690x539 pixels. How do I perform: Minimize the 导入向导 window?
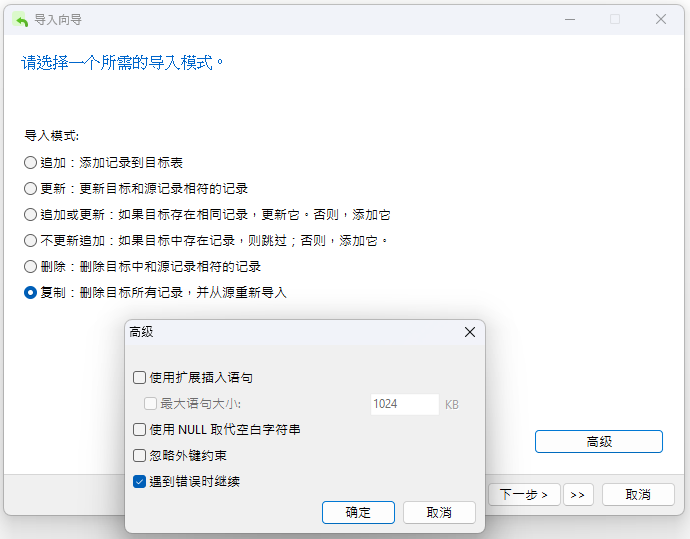pyautogui.click(x=570, y=19)
